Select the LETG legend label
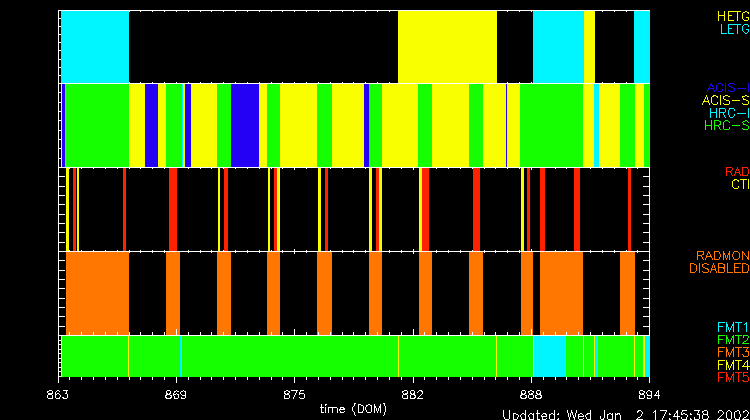This screenshot has height=420, width=750. pyautogui.click(x=733, y=30)
